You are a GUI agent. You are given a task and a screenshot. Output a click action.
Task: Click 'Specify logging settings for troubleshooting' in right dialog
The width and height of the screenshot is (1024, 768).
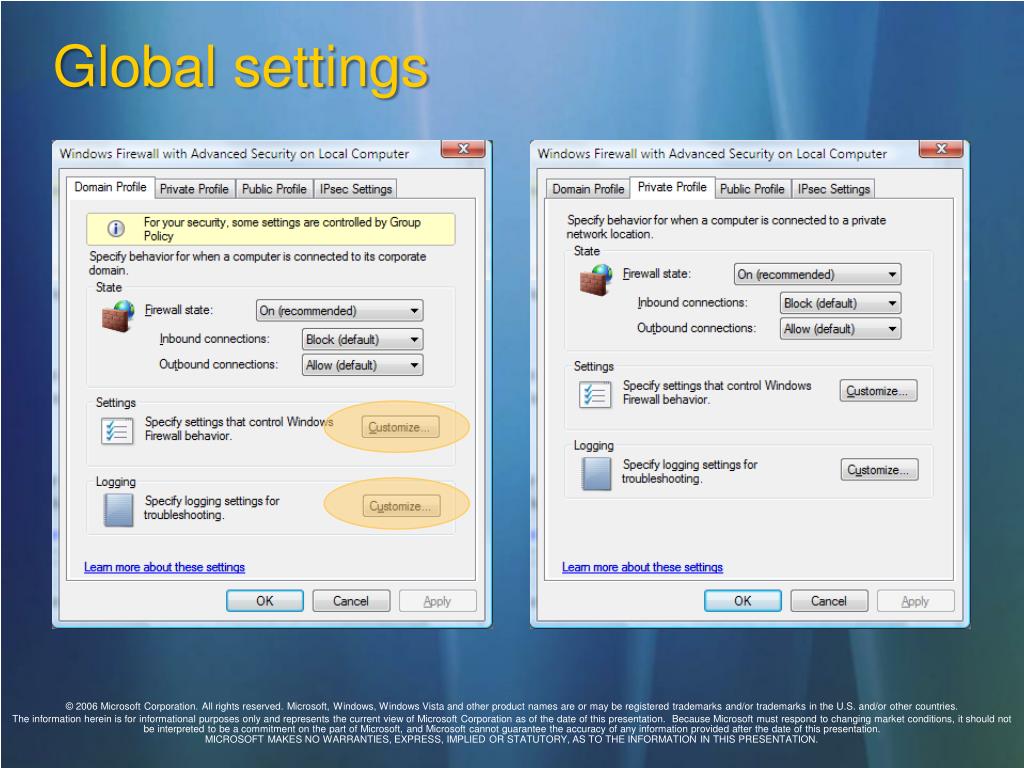coord(690,471)
